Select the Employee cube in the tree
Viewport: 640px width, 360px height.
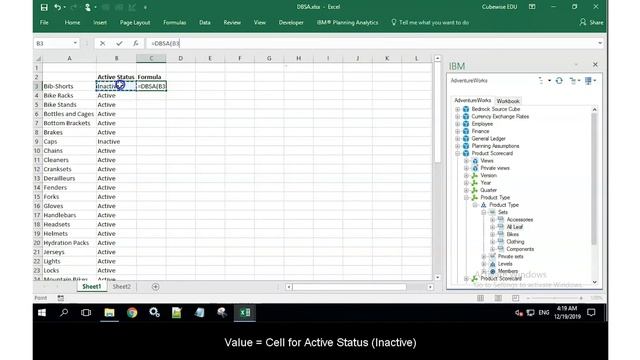[482, 124]
